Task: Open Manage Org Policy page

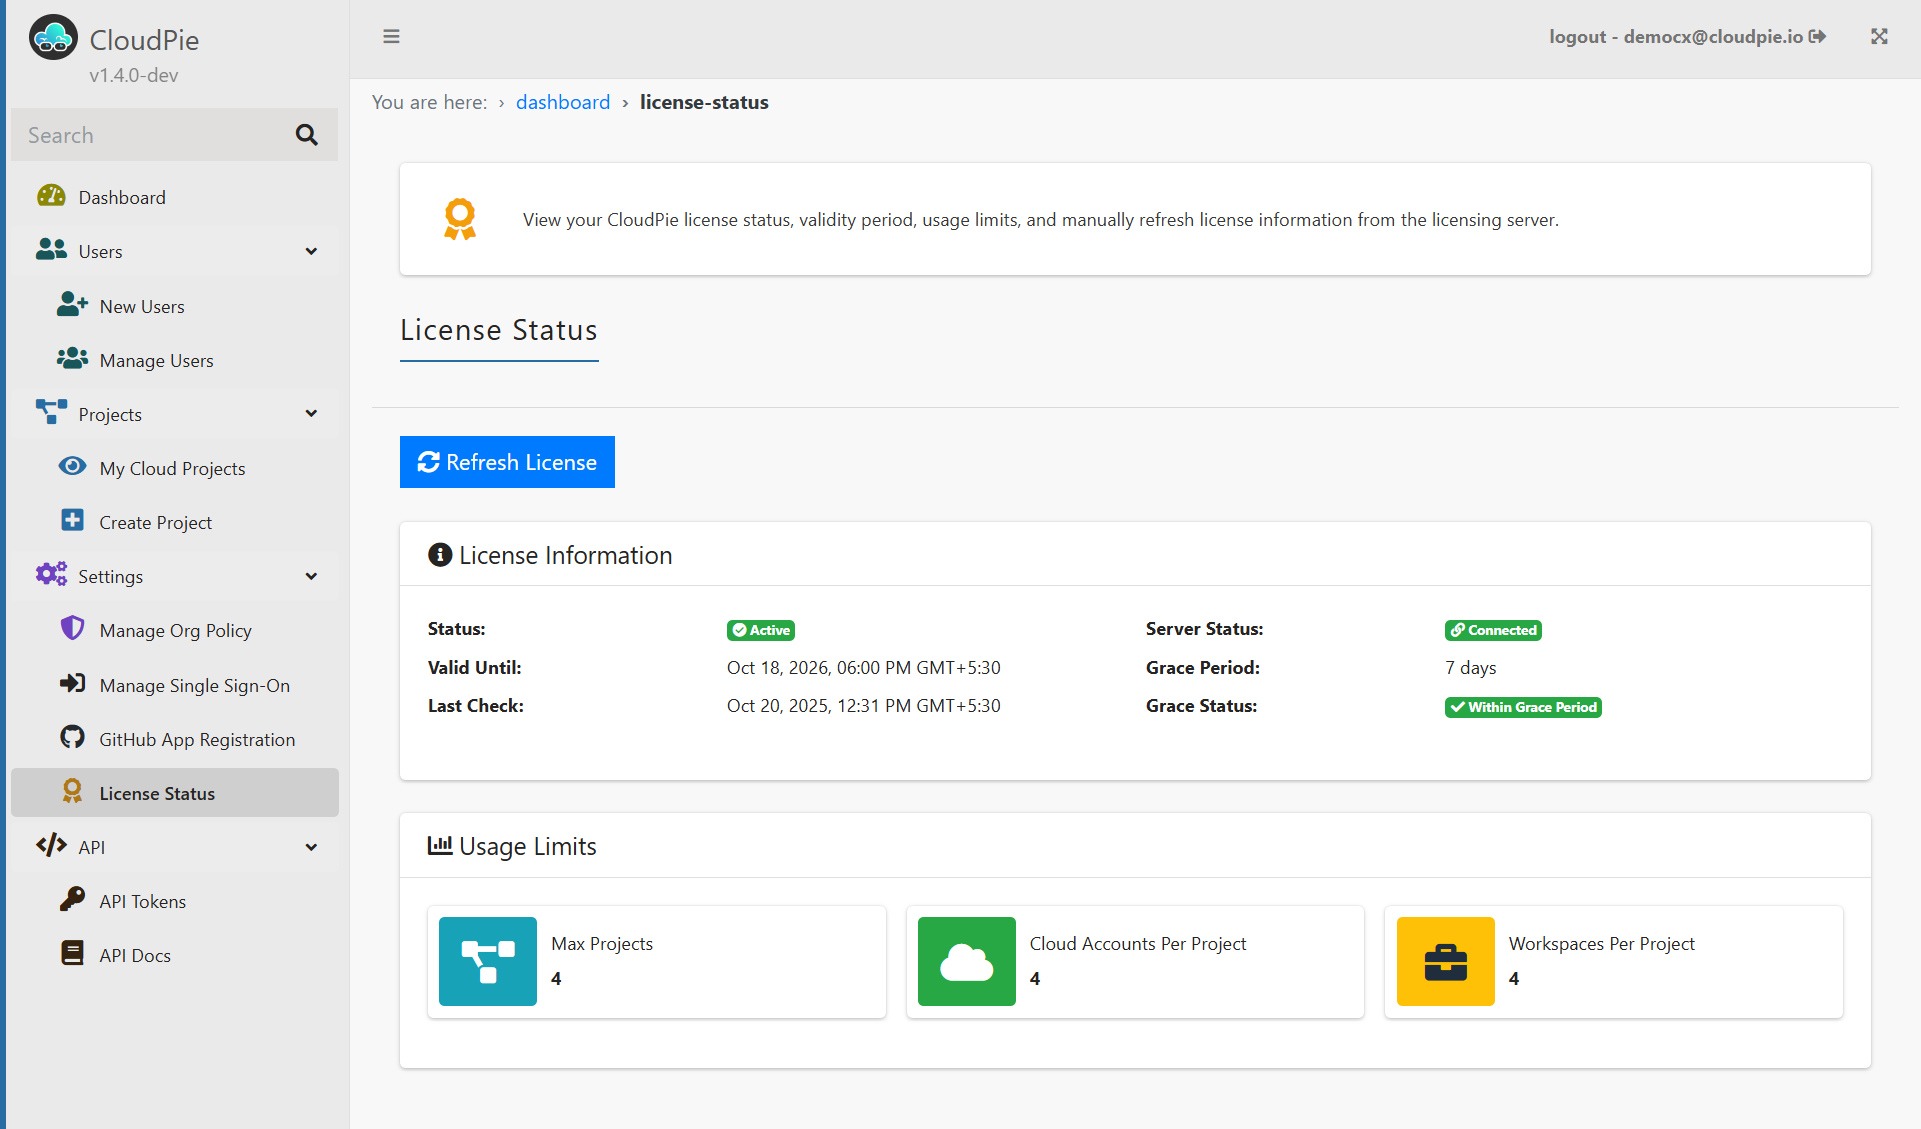Action: click(175, 631)
